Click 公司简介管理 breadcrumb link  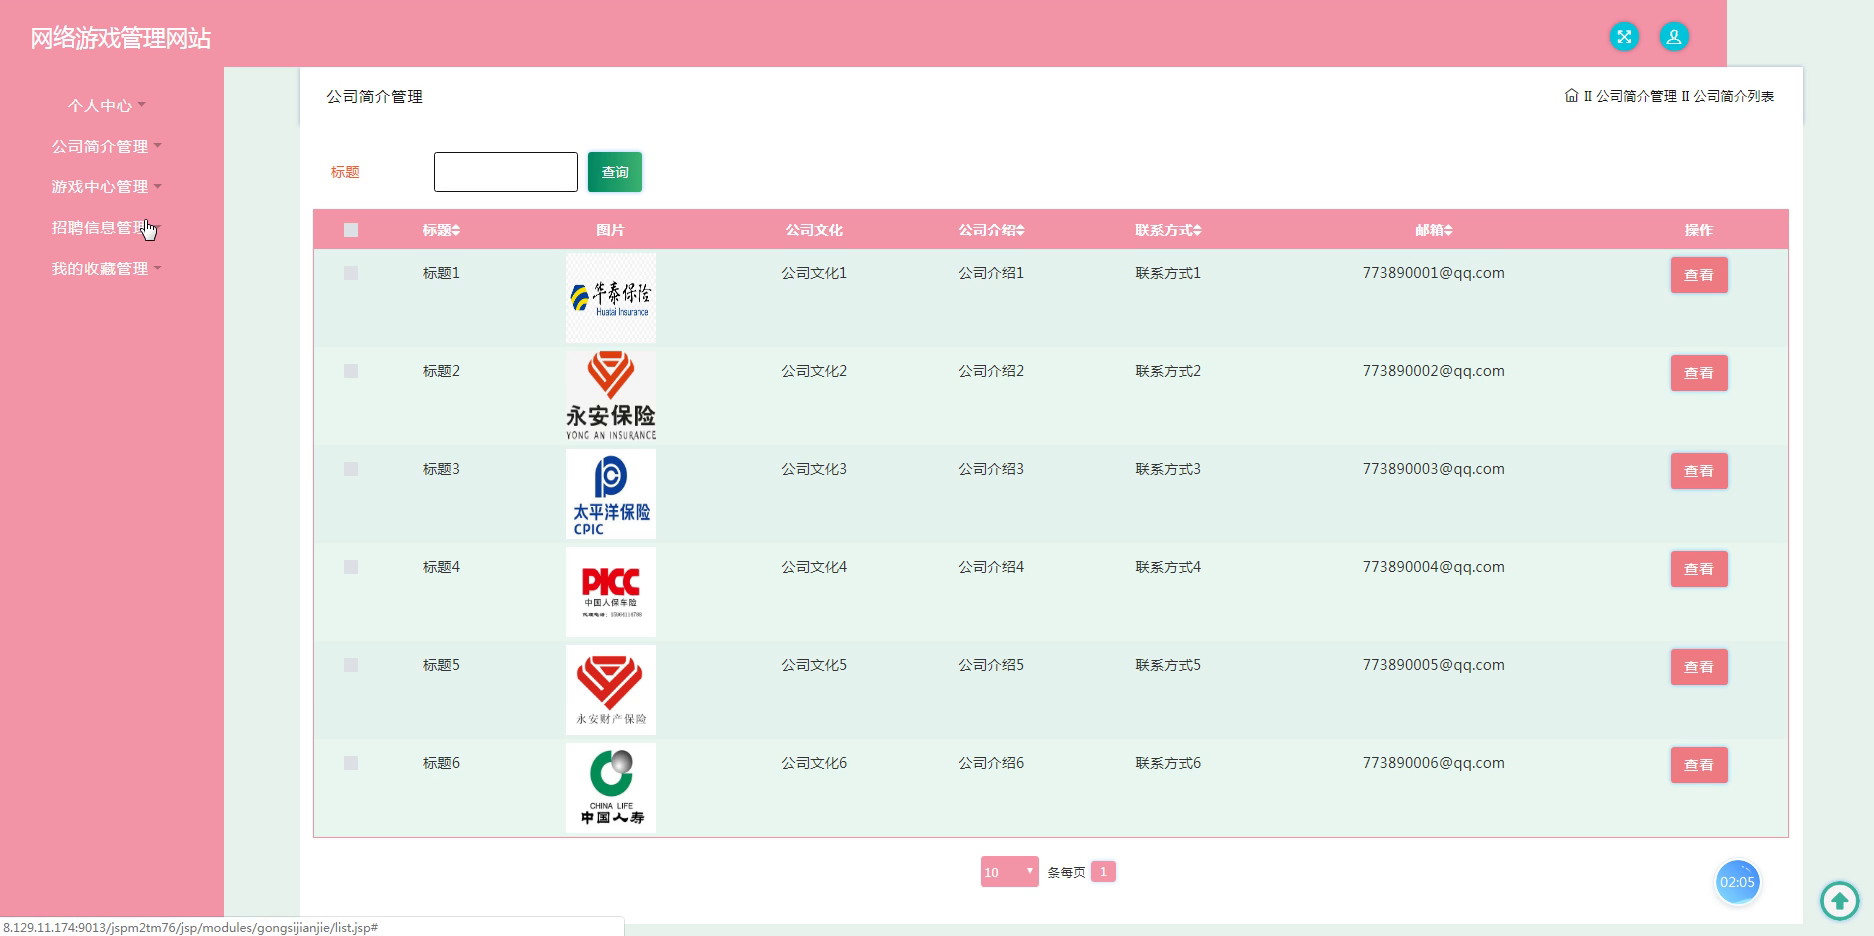1636,96
